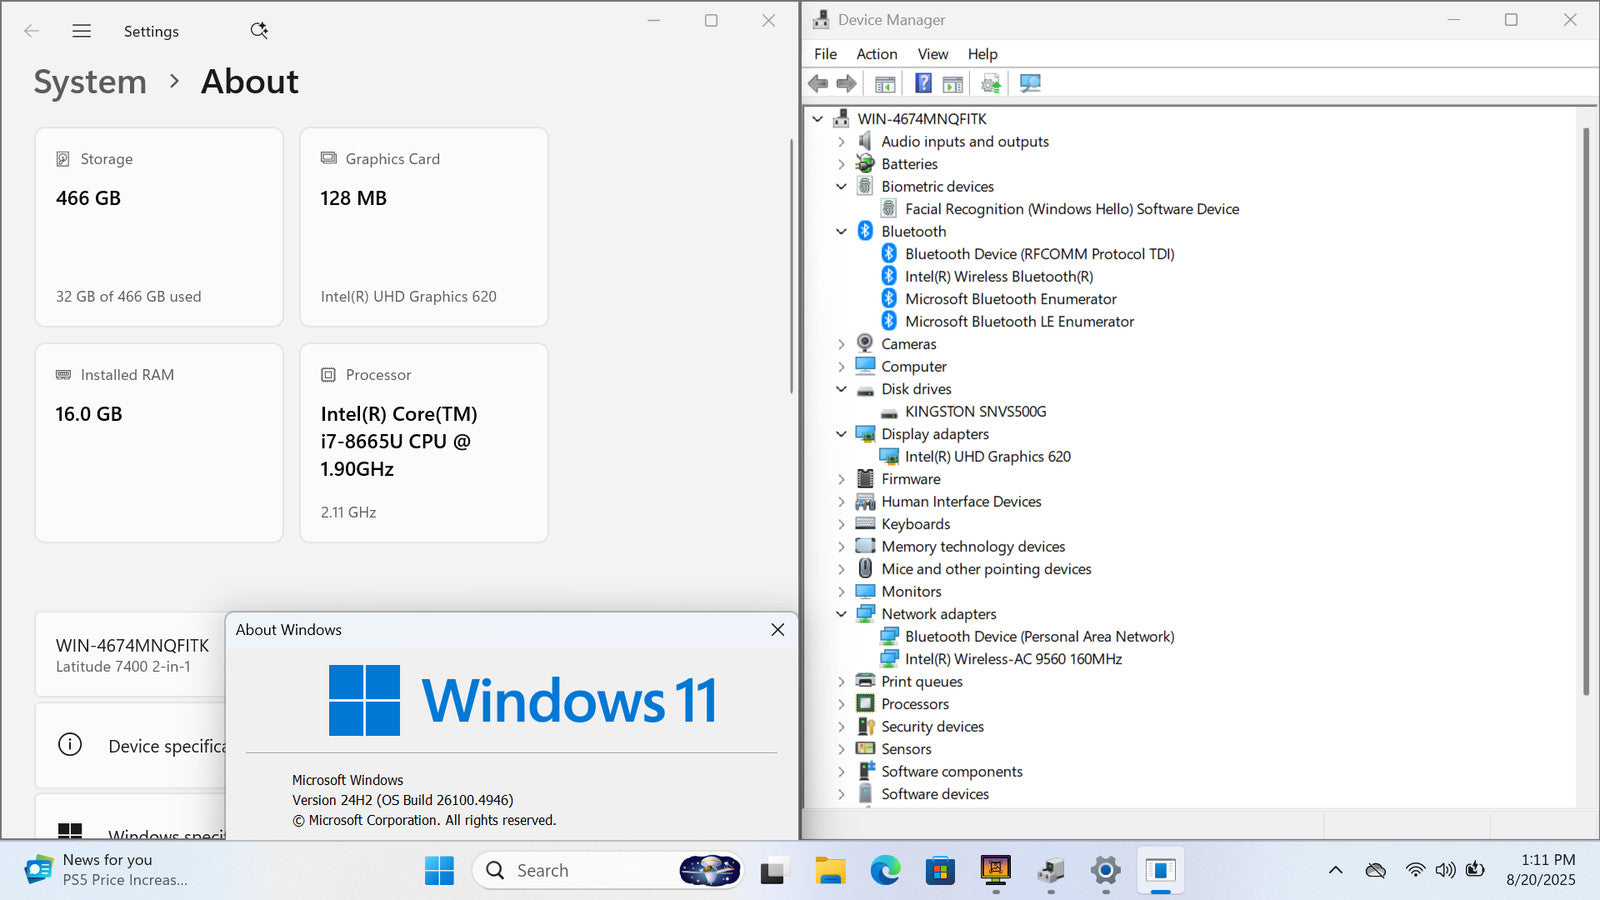The image size is (1600, 900).
Task: Click the Update driver toolbar icon
Action: coord(991,83)
